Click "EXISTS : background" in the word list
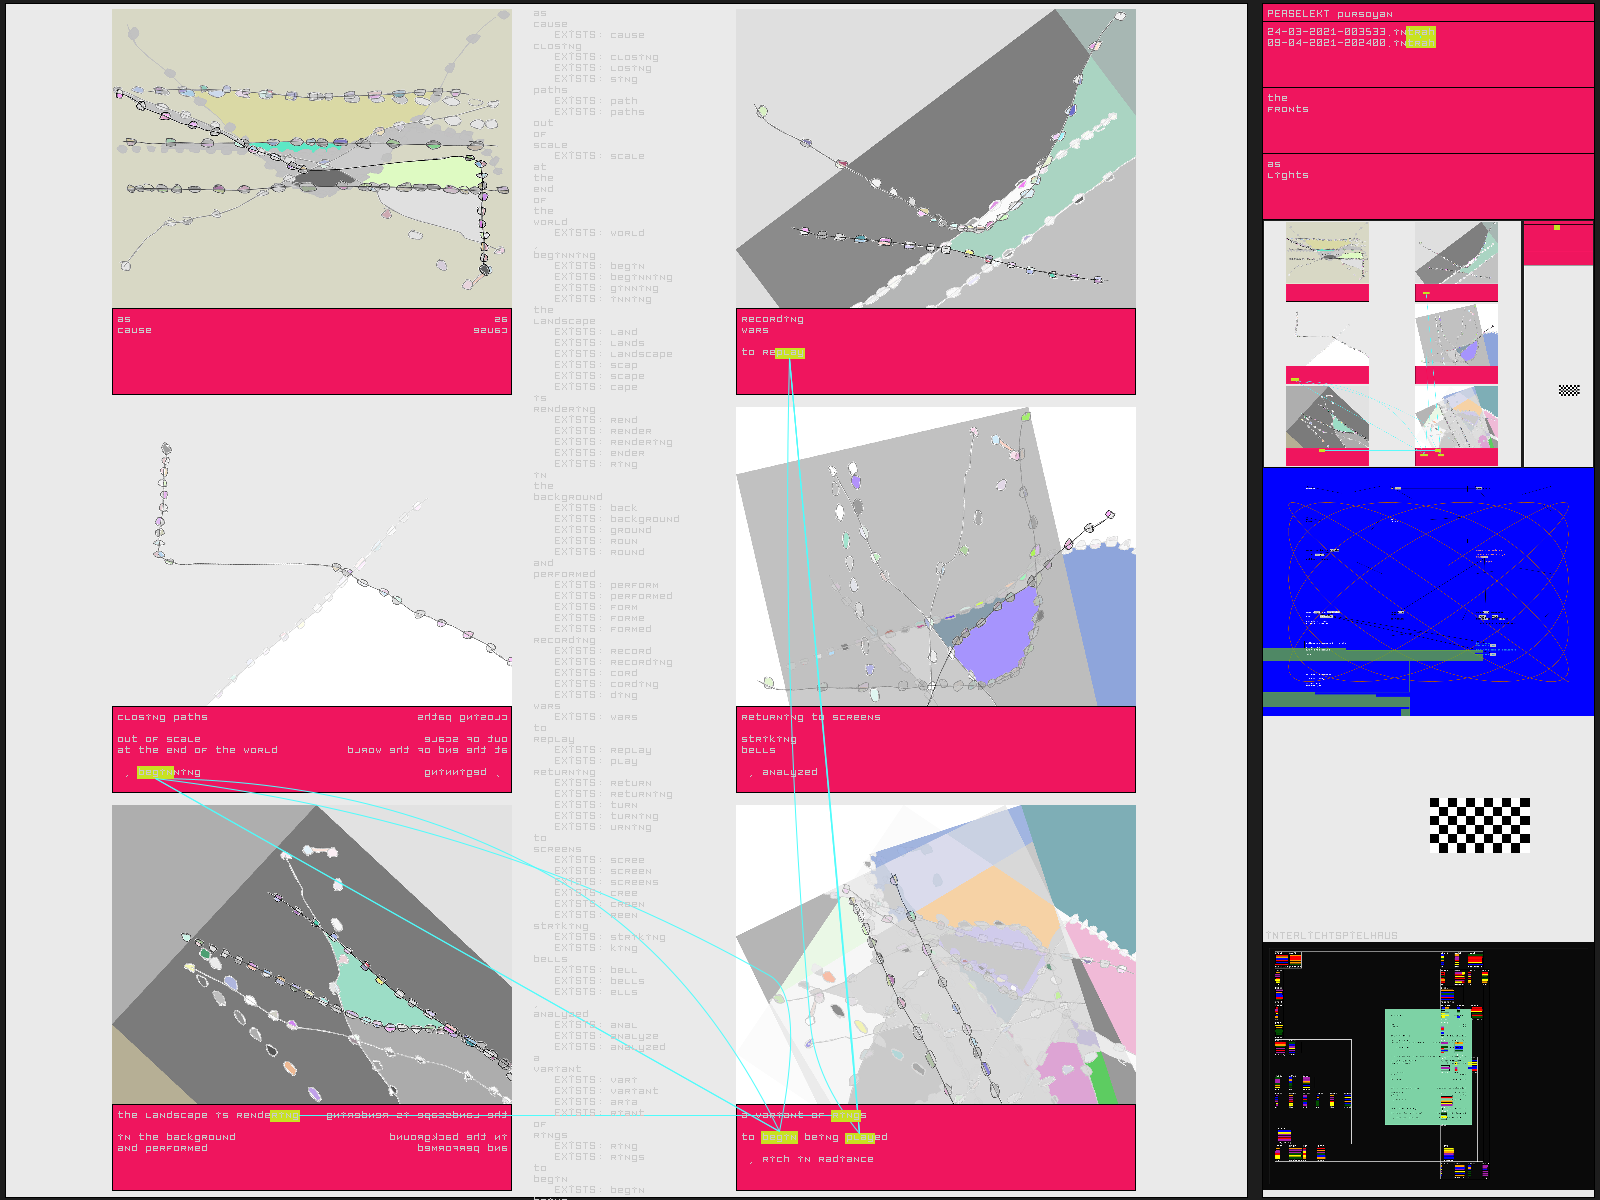Image resolution: width=1600 pixels, height=1200 pixels. pyautogui.click(x=617, y=519)
